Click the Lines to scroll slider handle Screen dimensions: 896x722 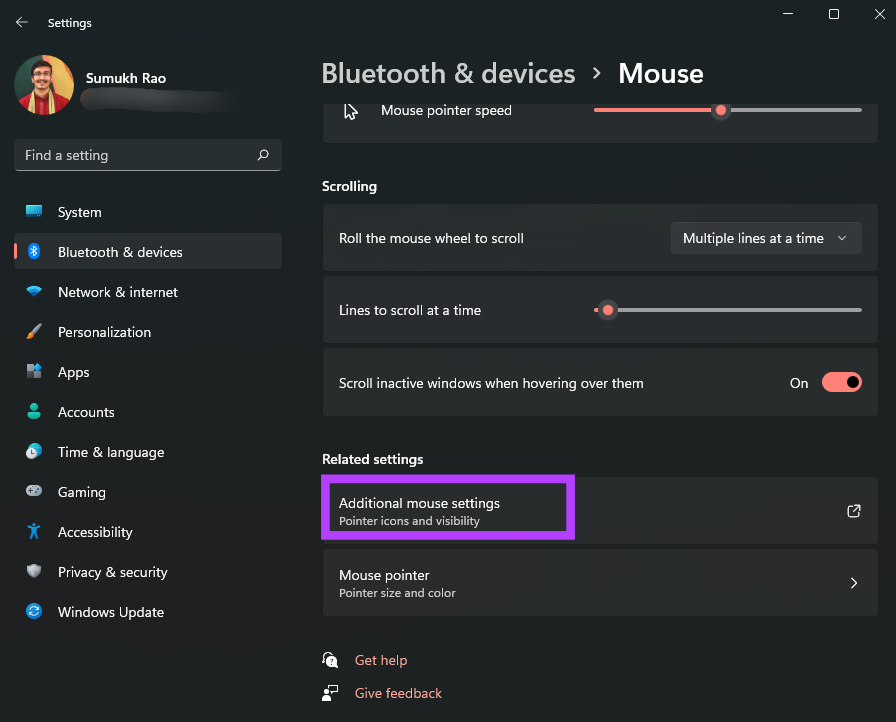point(608,310)
